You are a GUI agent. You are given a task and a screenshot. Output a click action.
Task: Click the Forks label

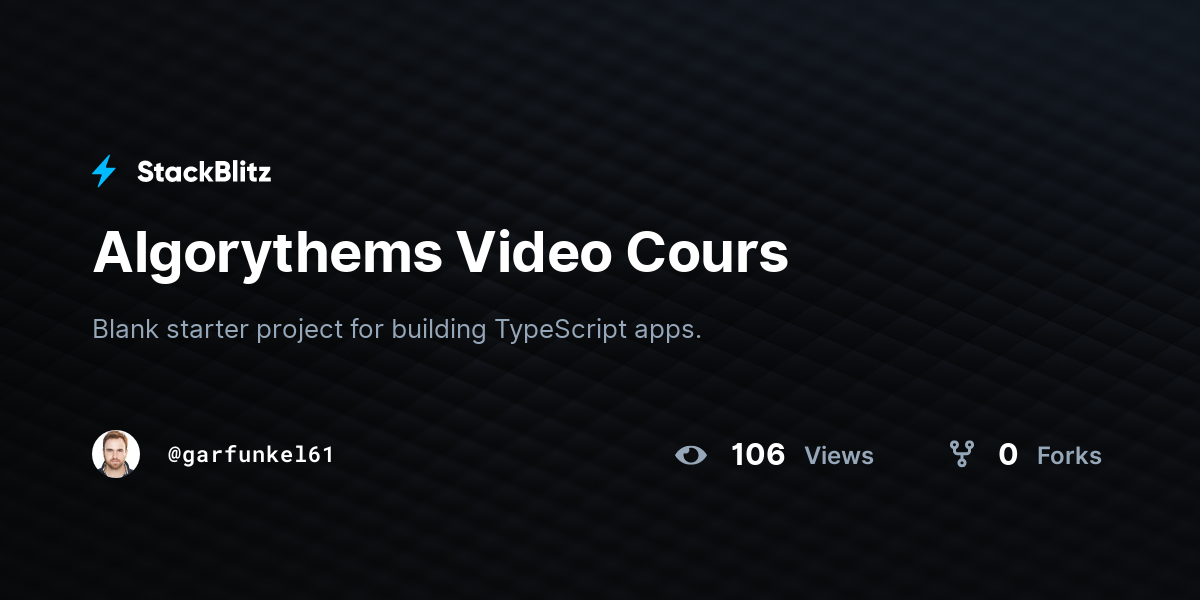[1069, 456]
